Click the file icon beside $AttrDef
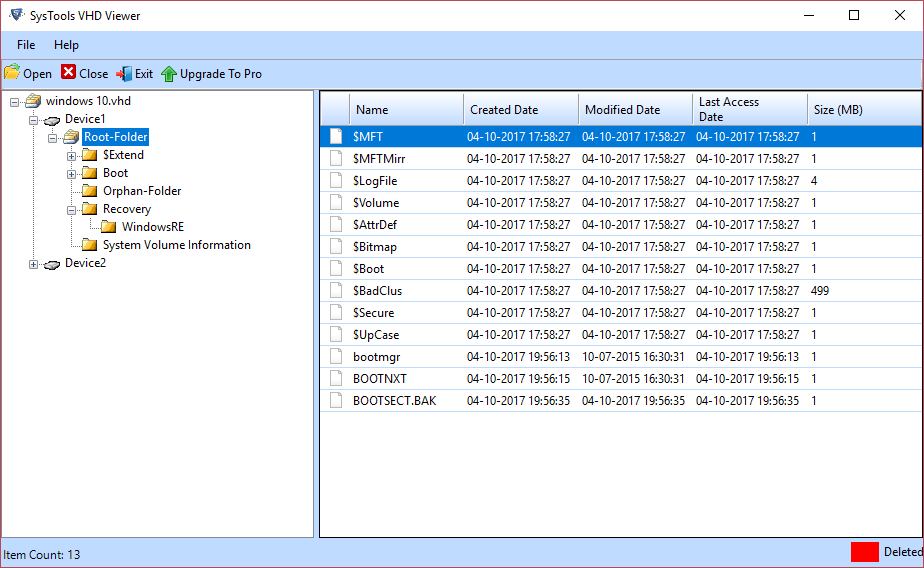Image resolution: width=924 pixels, height=568 pixels. pos(336,224)
